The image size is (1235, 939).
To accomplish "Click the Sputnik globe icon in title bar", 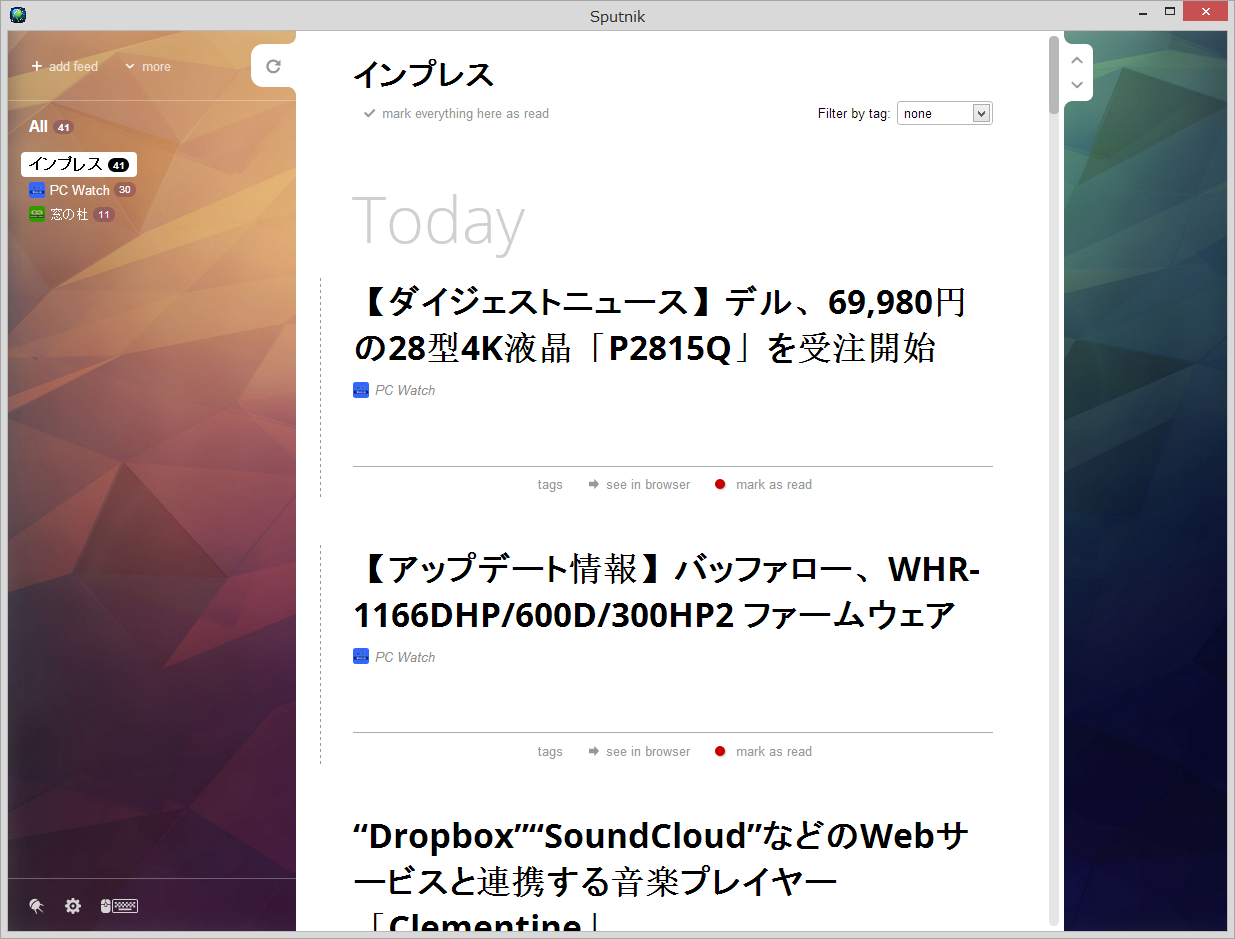I will point(17,15).
